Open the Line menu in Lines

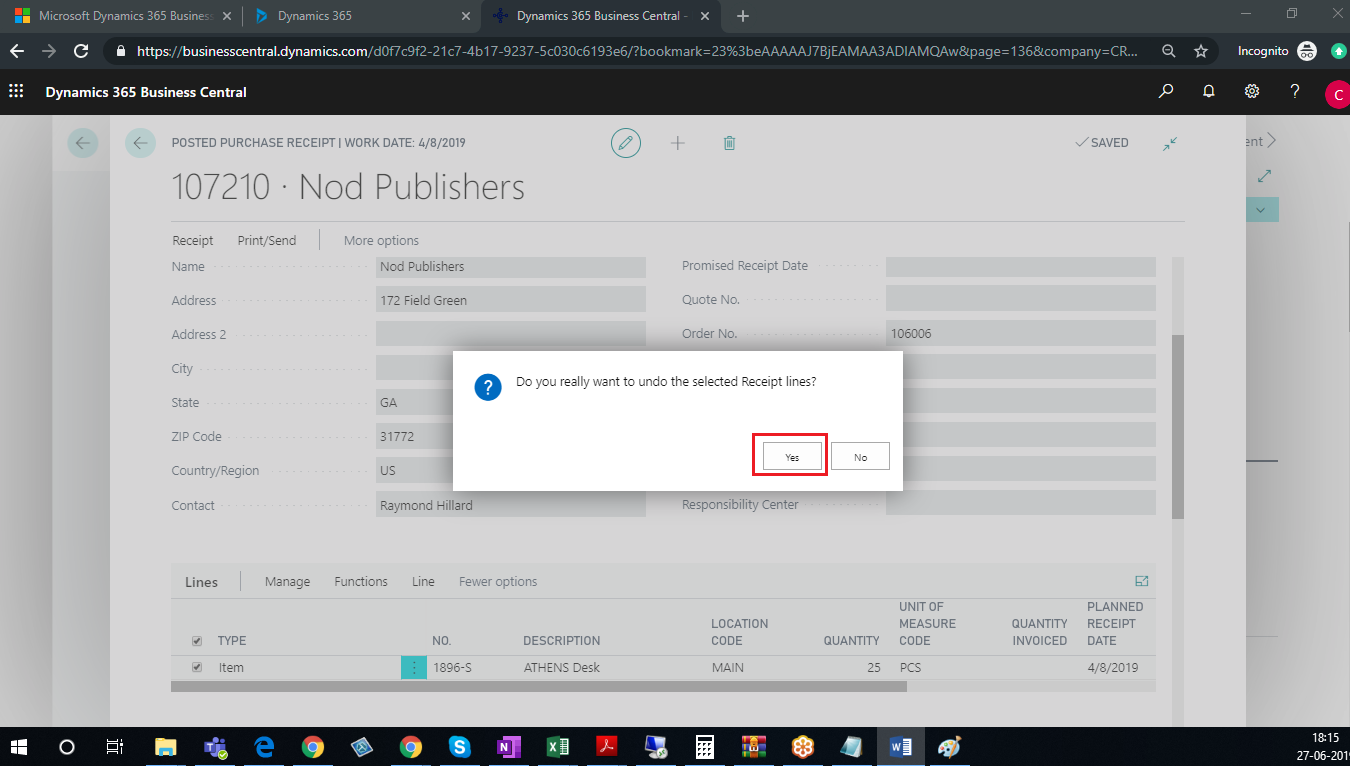[x=423, y=581]
